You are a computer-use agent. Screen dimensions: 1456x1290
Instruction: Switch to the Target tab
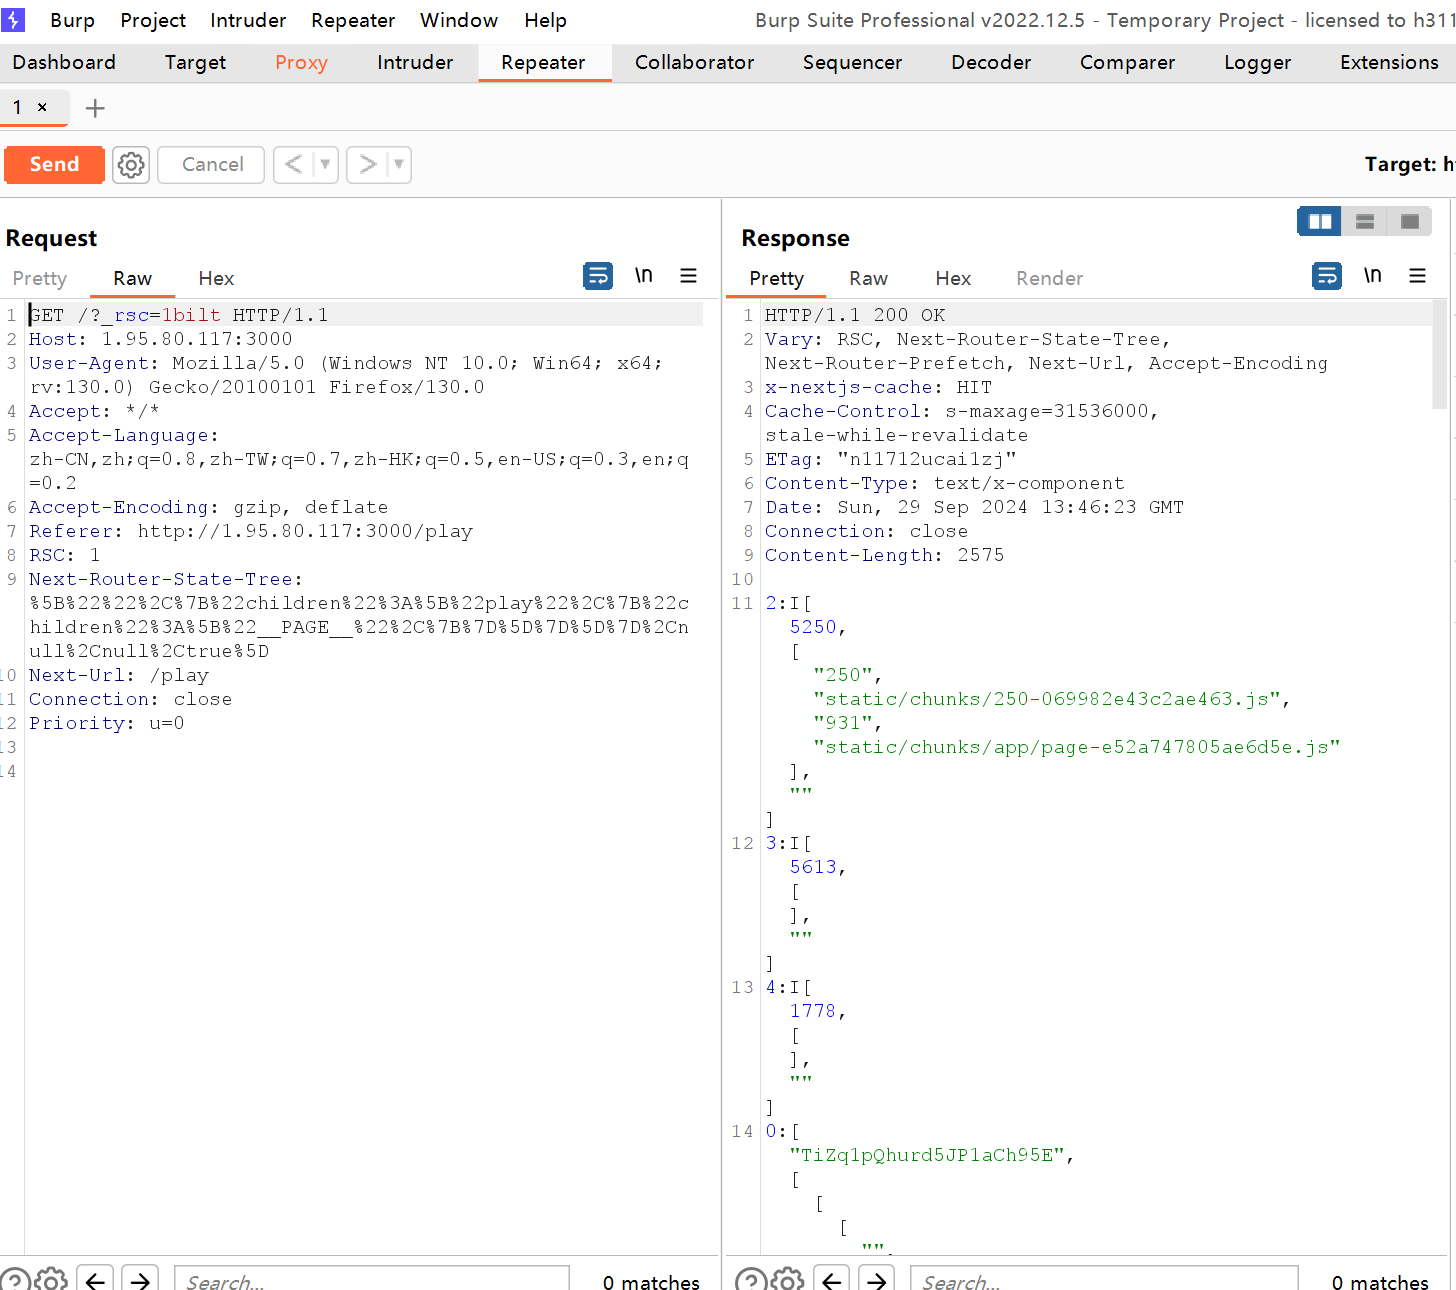tap(195, 62)
